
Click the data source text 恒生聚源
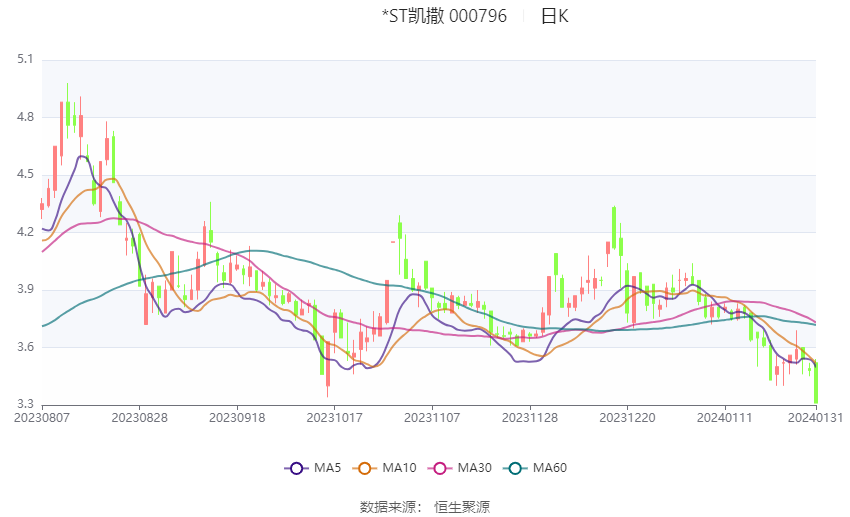462,507
